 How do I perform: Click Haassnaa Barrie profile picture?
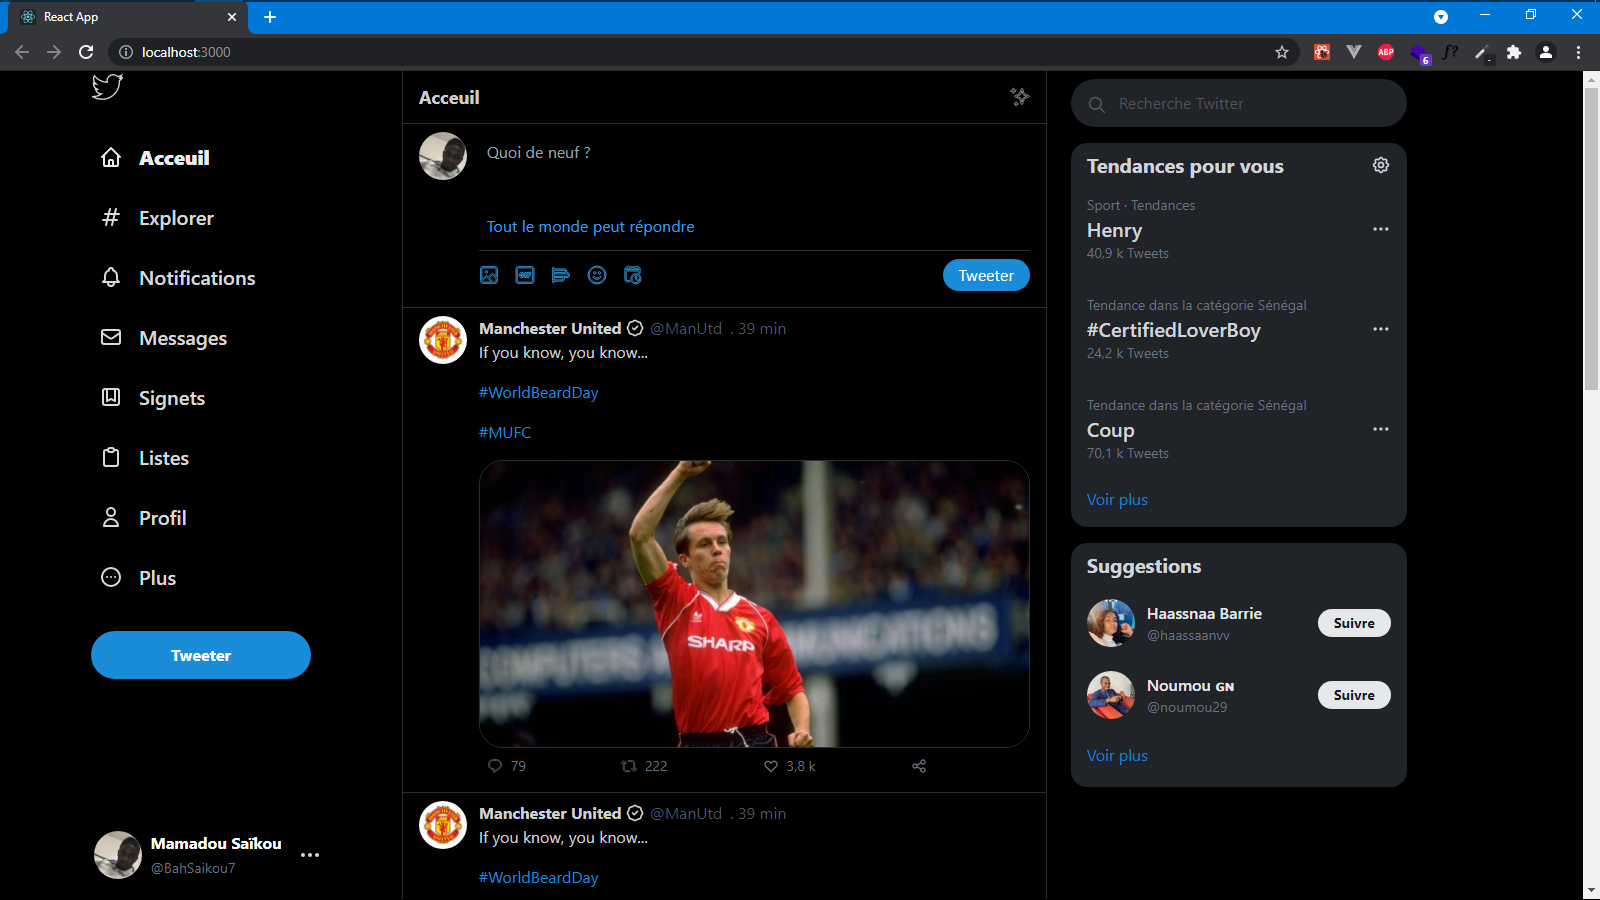tap(1111, 623)
